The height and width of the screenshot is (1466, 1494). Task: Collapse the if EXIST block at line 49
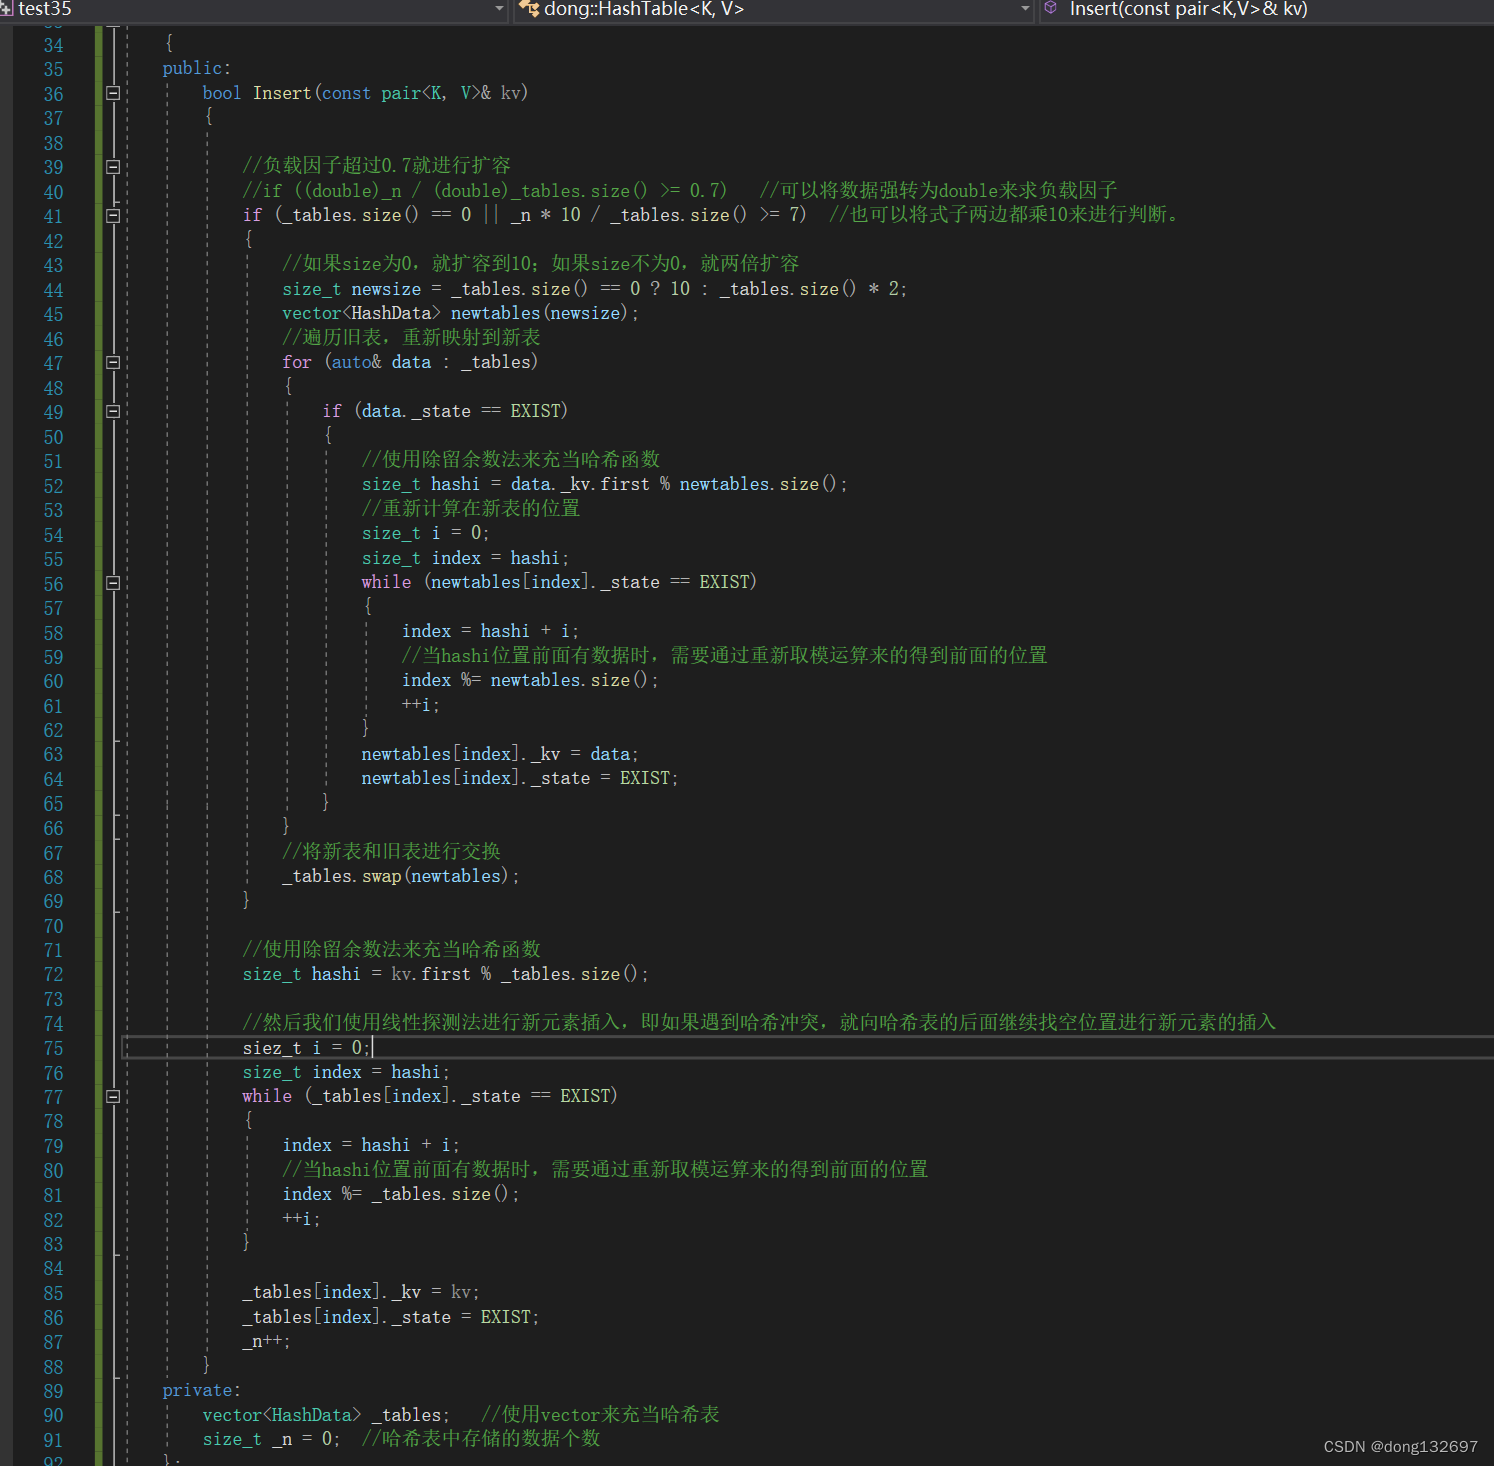pyautogui.click(x=113, y=411)
